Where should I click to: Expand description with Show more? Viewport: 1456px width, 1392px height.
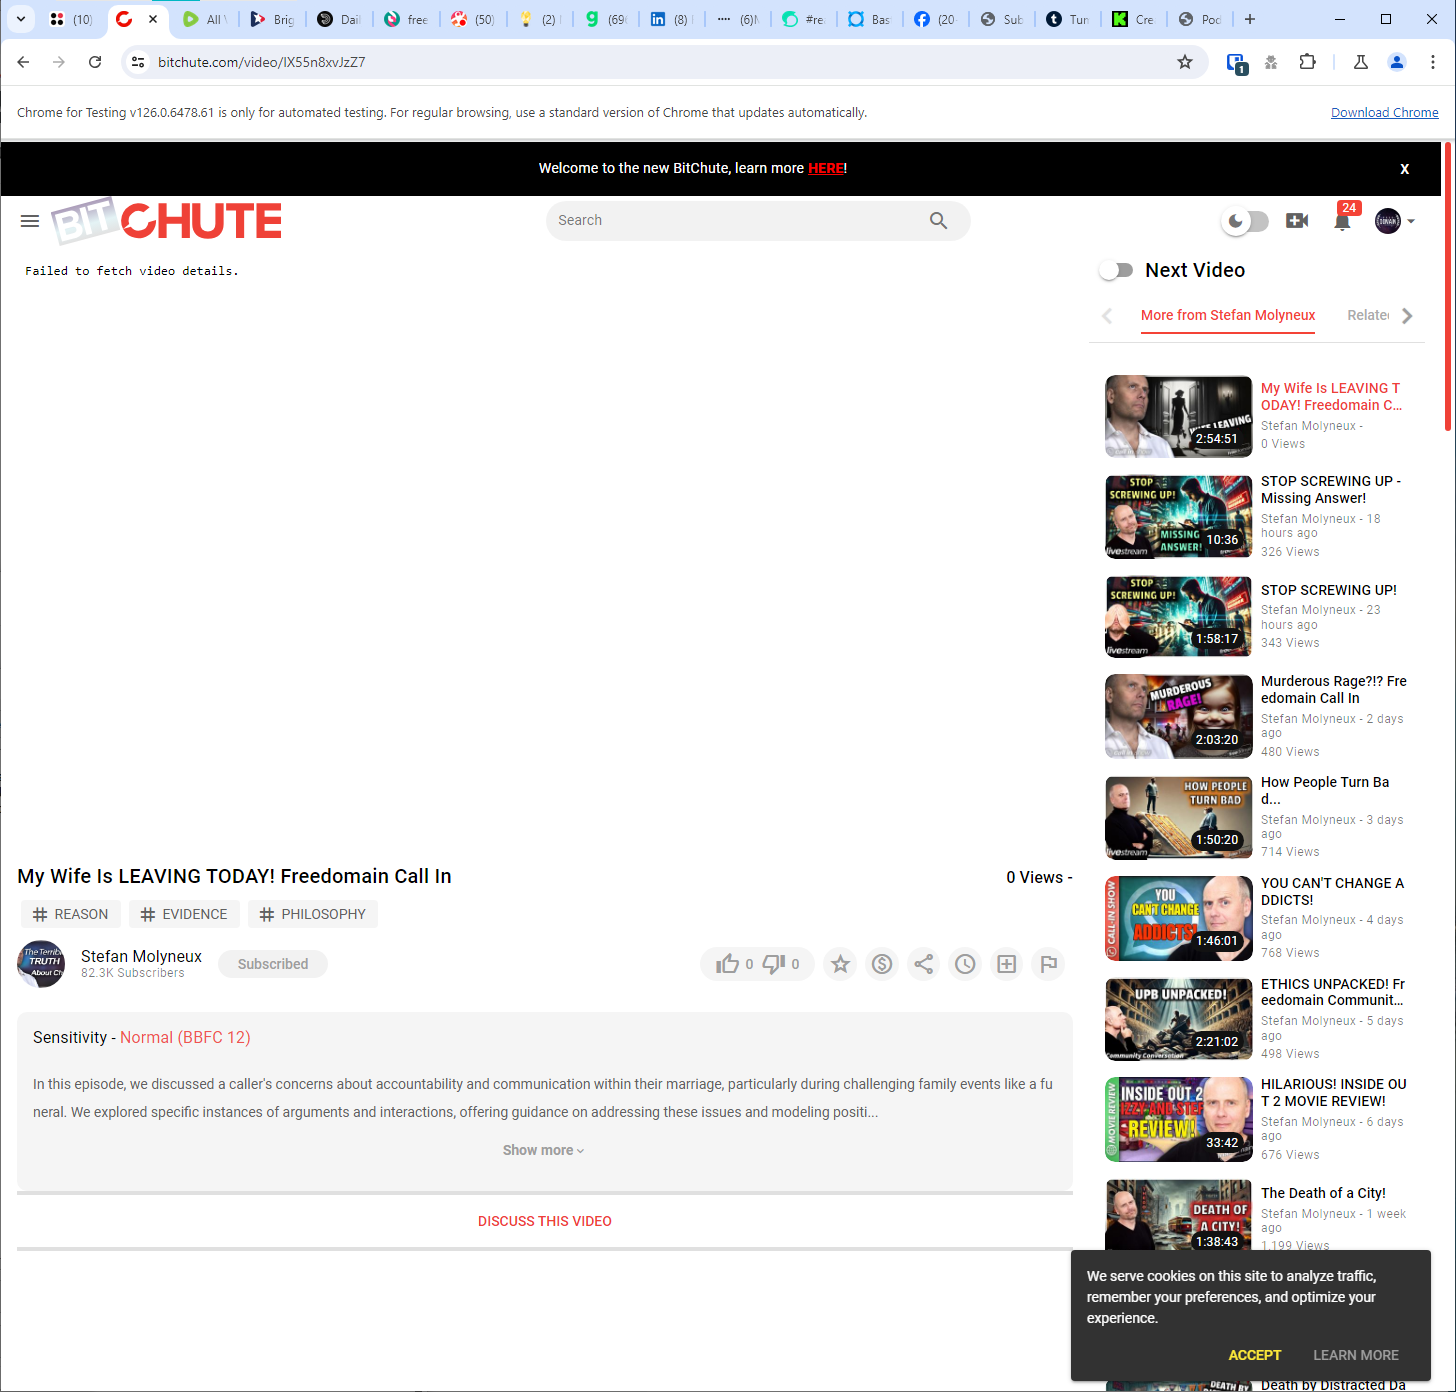pos(544,1150)
